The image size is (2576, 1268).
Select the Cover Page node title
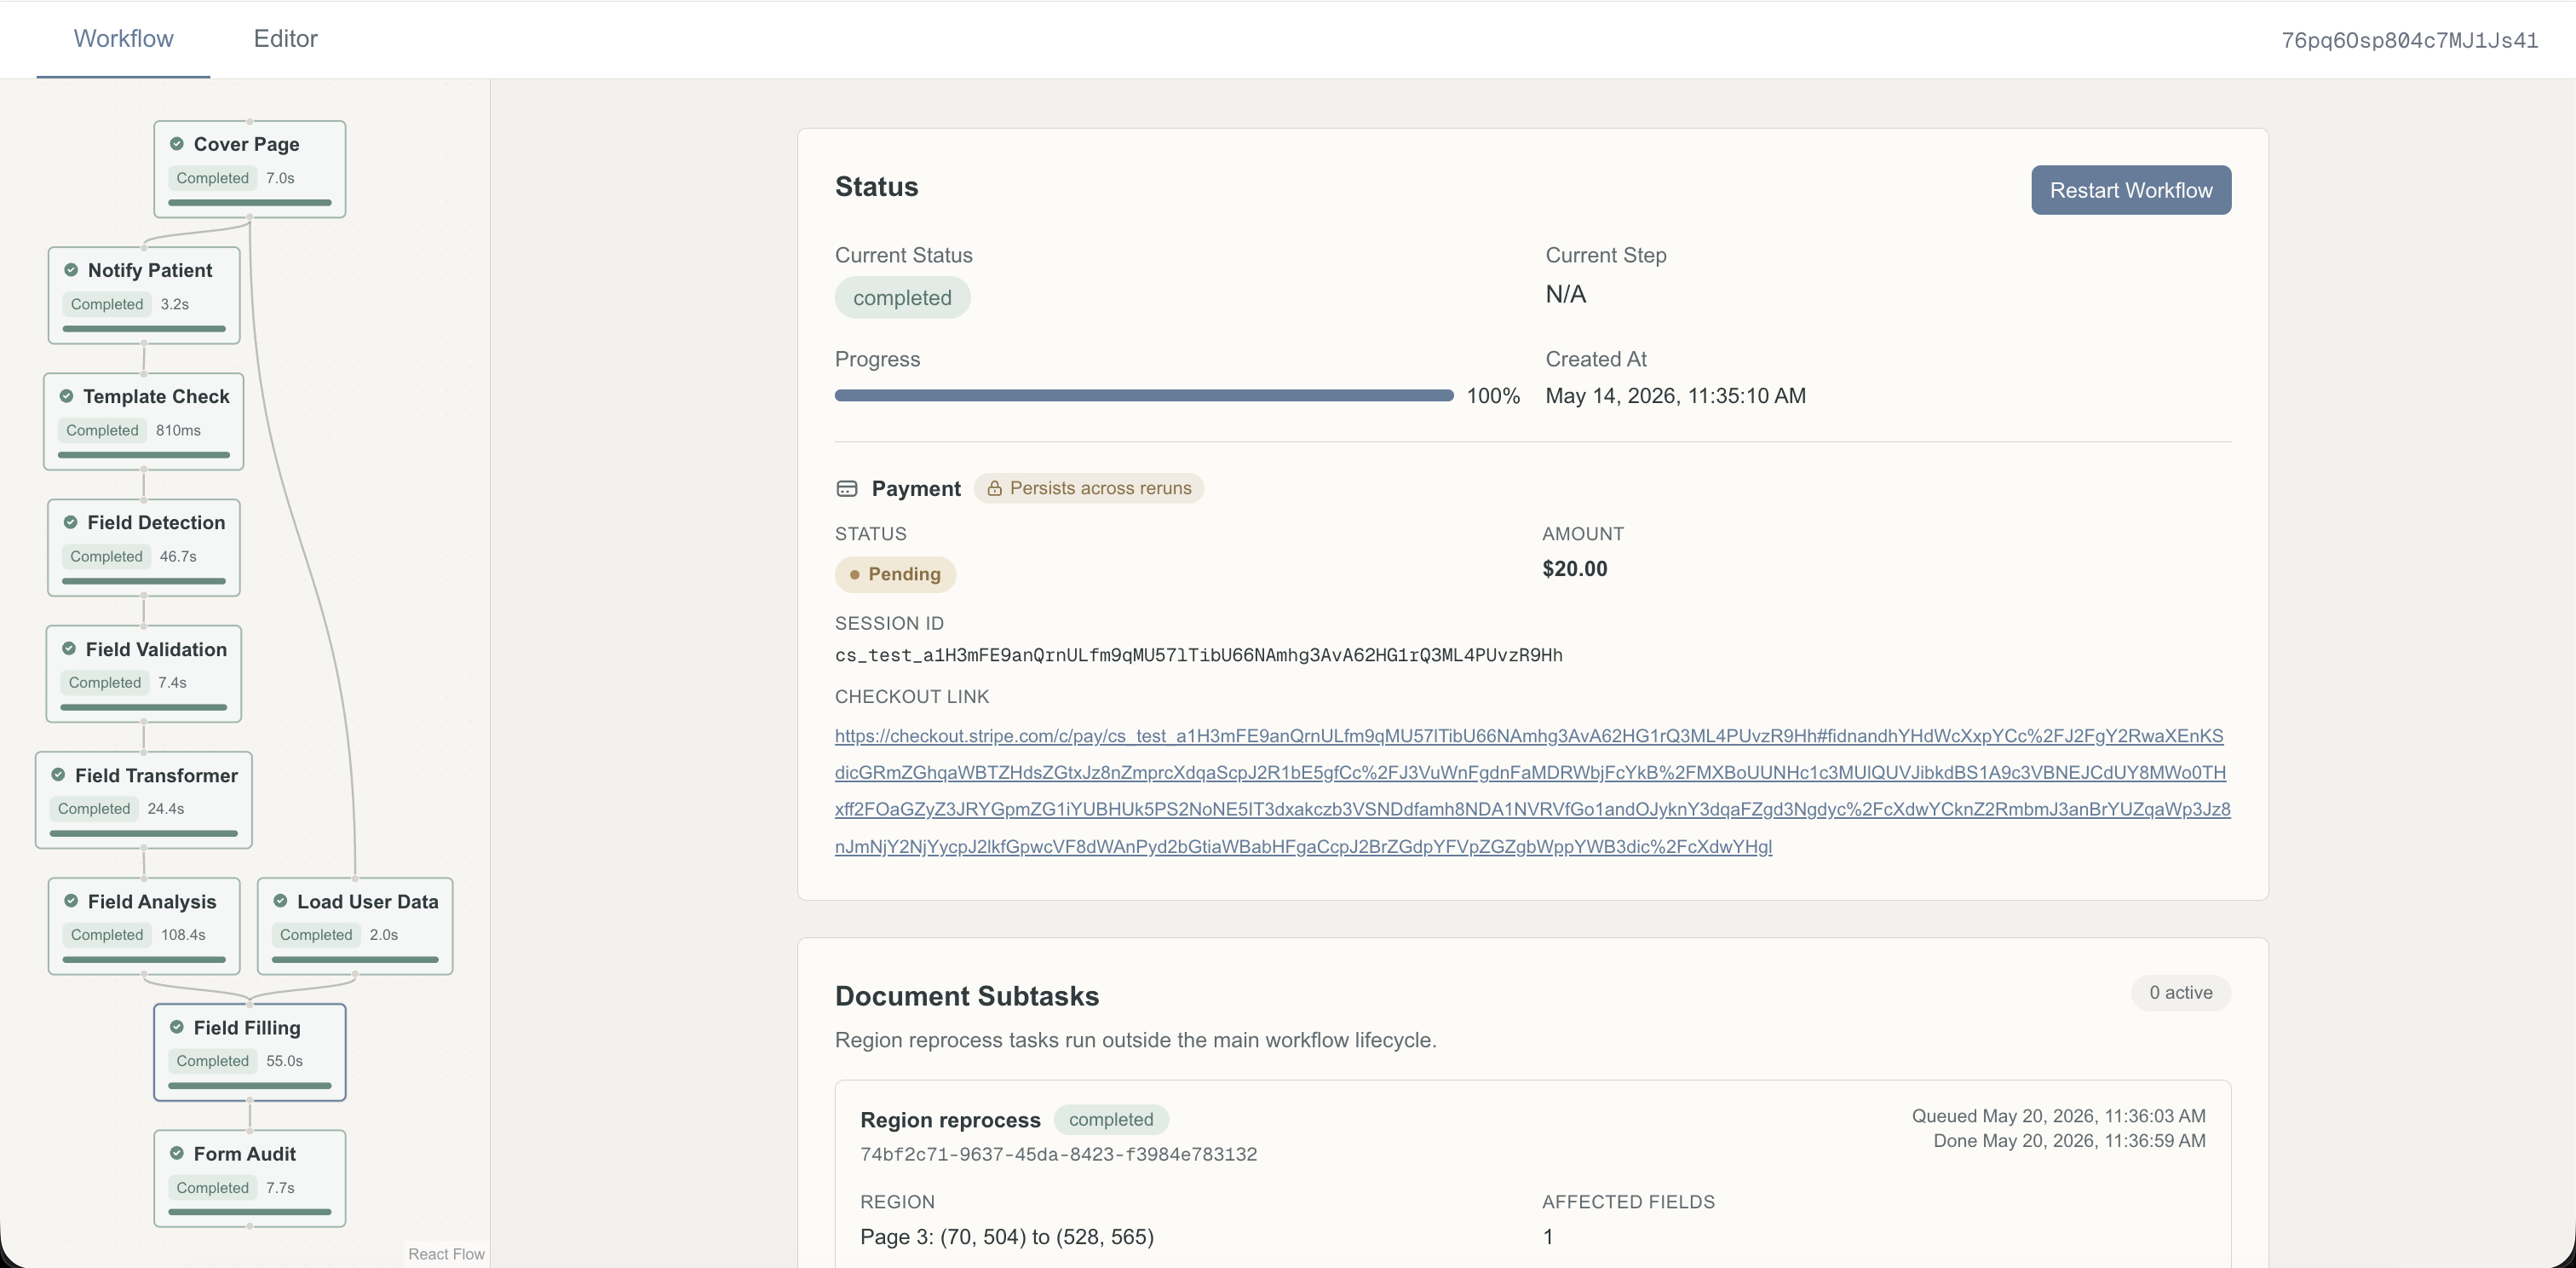[x=246, y=144]
